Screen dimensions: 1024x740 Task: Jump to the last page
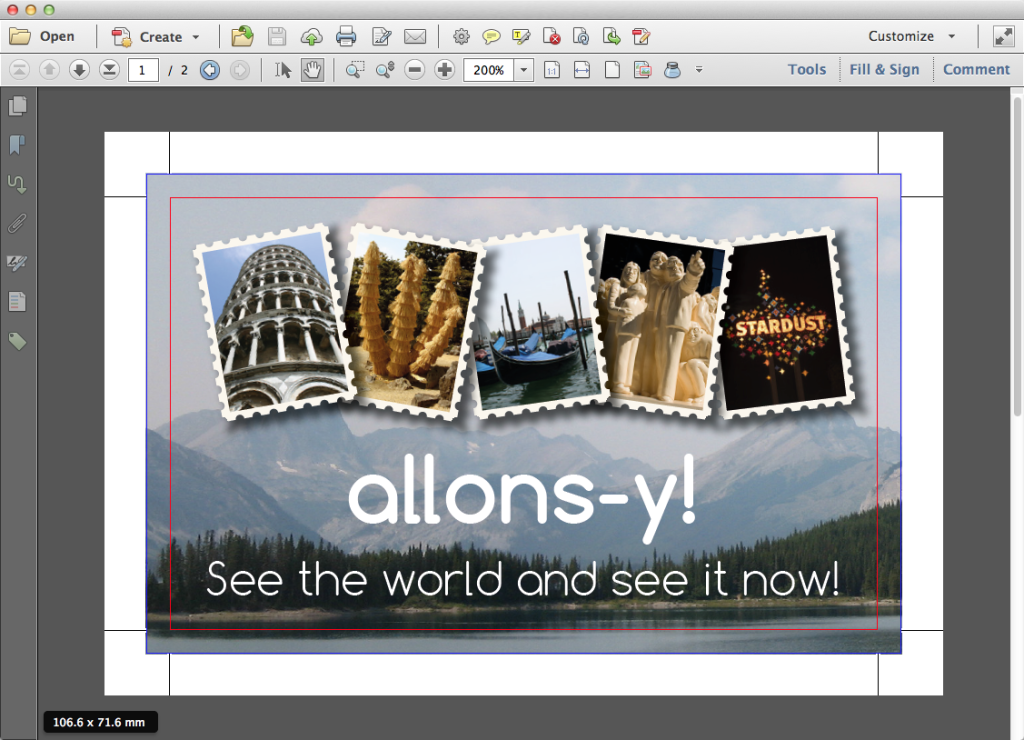pos(109,70)
